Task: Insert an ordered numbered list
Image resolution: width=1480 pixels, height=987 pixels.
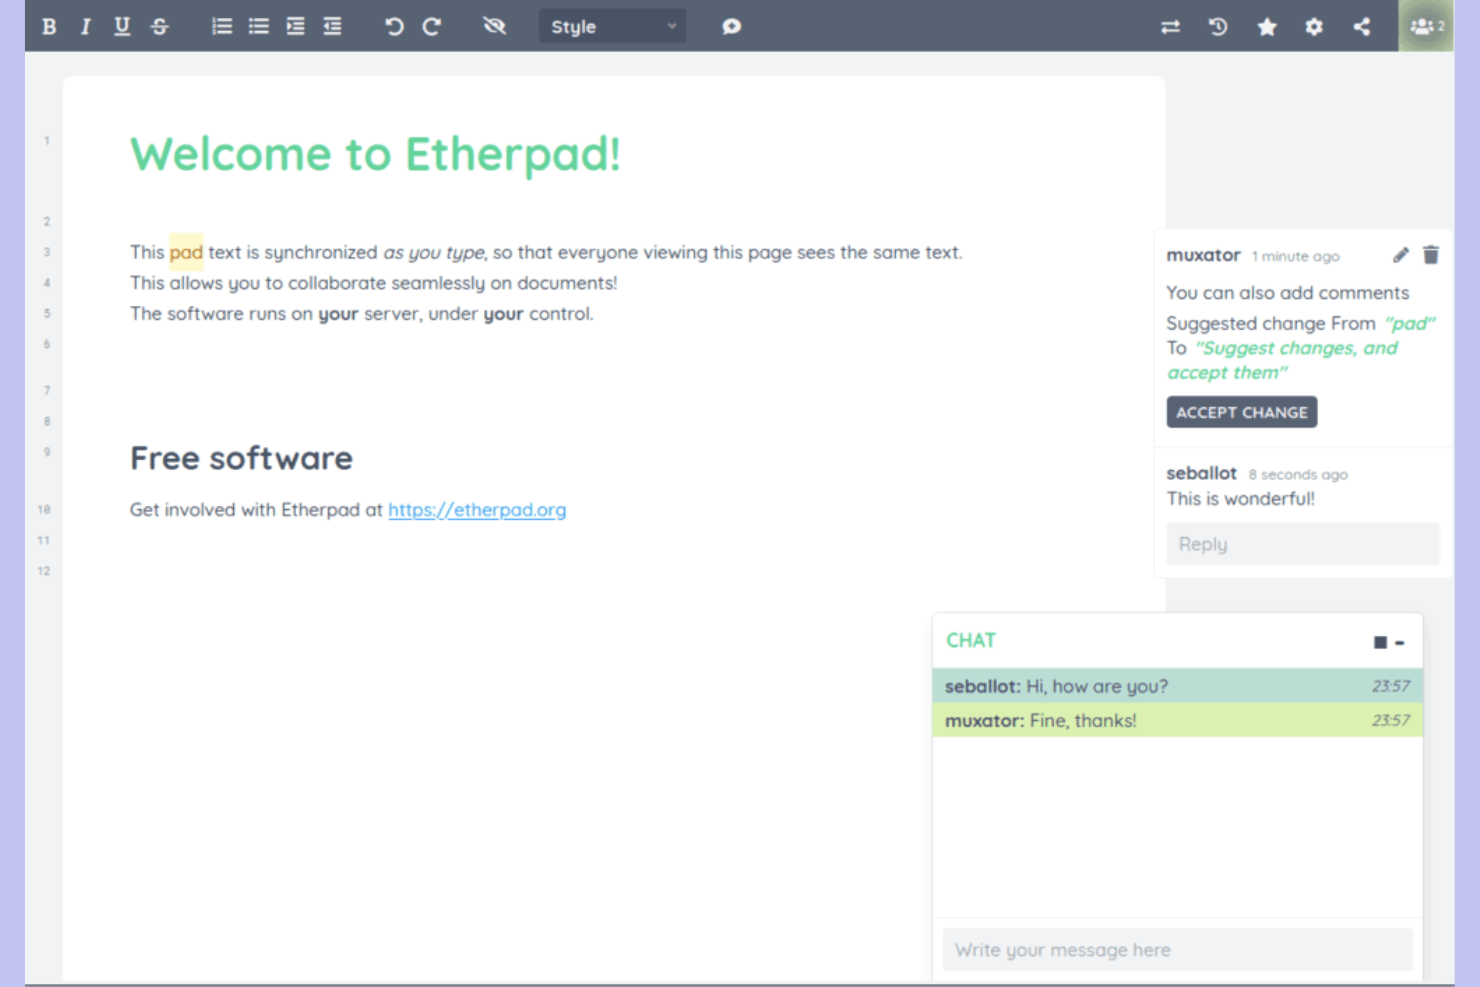Action: point(222,27)
